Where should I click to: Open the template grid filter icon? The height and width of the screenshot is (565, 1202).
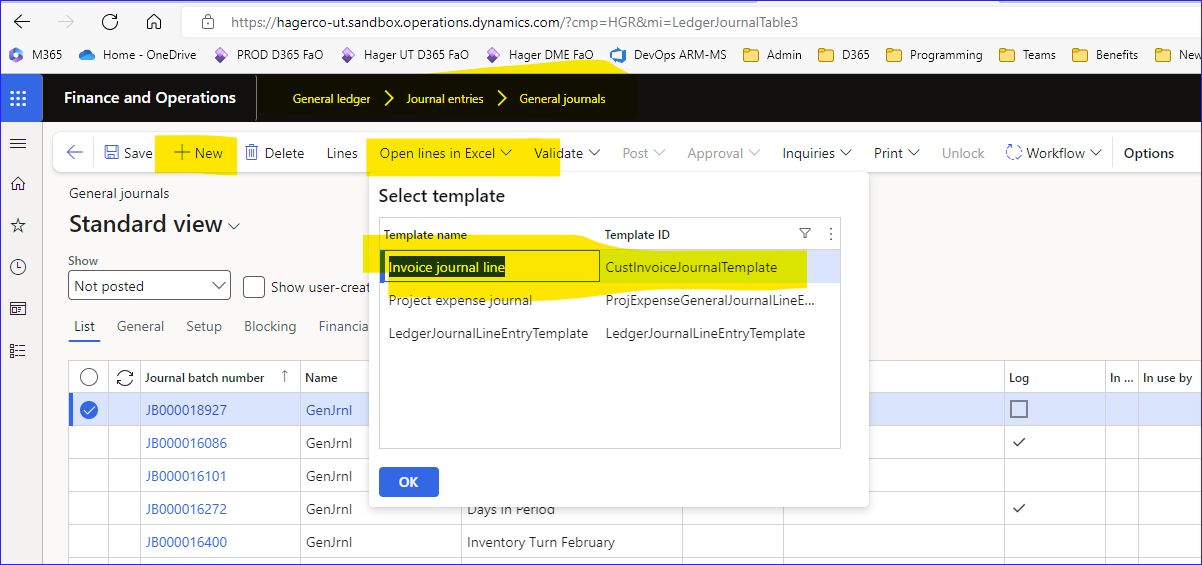tap(805, 233)
